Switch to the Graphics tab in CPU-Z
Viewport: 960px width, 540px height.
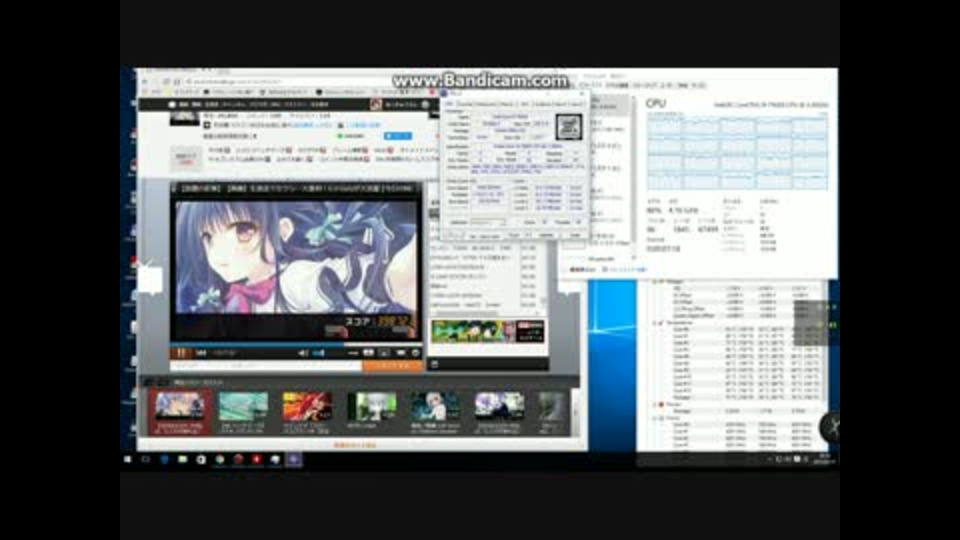pyautogui.click(x=542, y=104)
